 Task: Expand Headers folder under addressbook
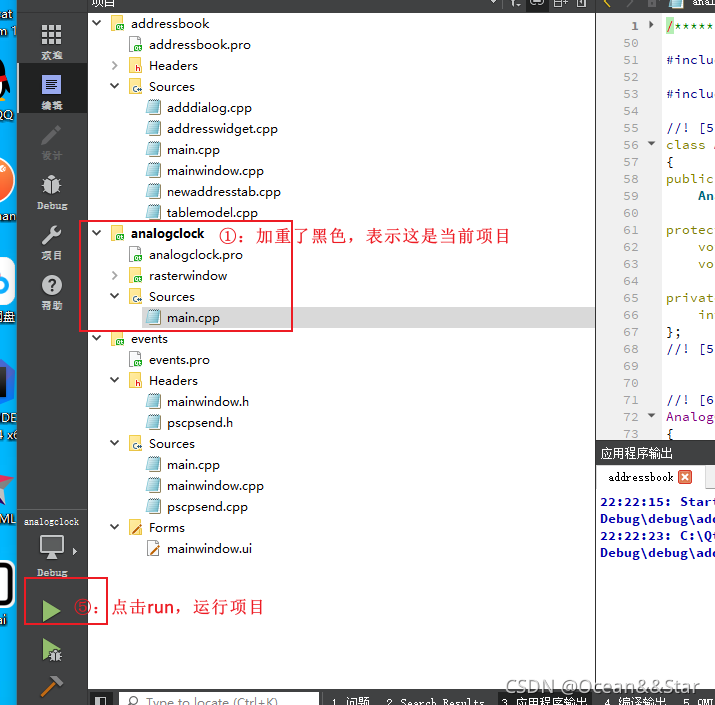click(114, 66)
